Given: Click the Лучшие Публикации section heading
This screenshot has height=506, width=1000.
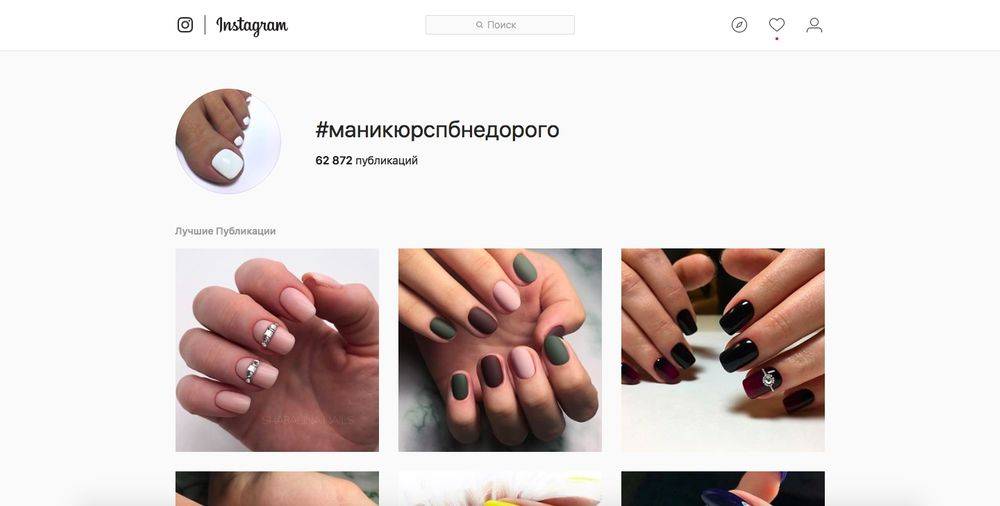Looking at the screenshot, I should coord(225,231).
